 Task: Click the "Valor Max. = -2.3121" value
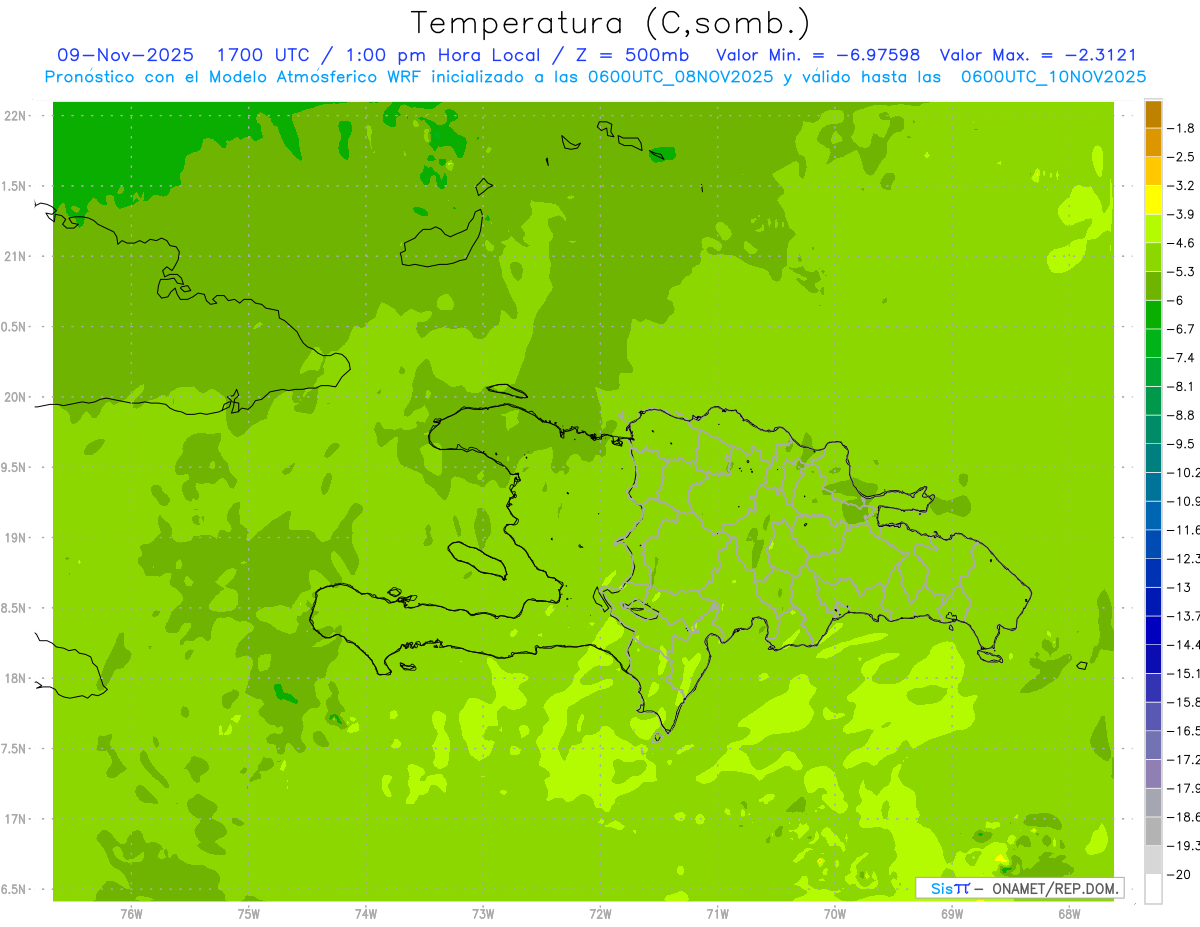coord(1039,55)
